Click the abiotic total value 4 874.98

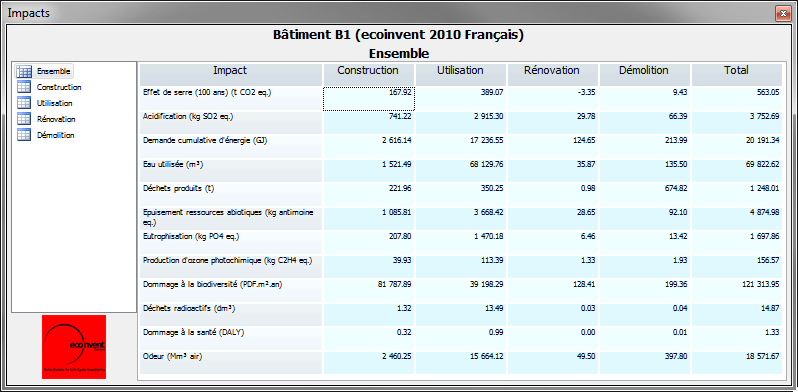tap(764, 212)
